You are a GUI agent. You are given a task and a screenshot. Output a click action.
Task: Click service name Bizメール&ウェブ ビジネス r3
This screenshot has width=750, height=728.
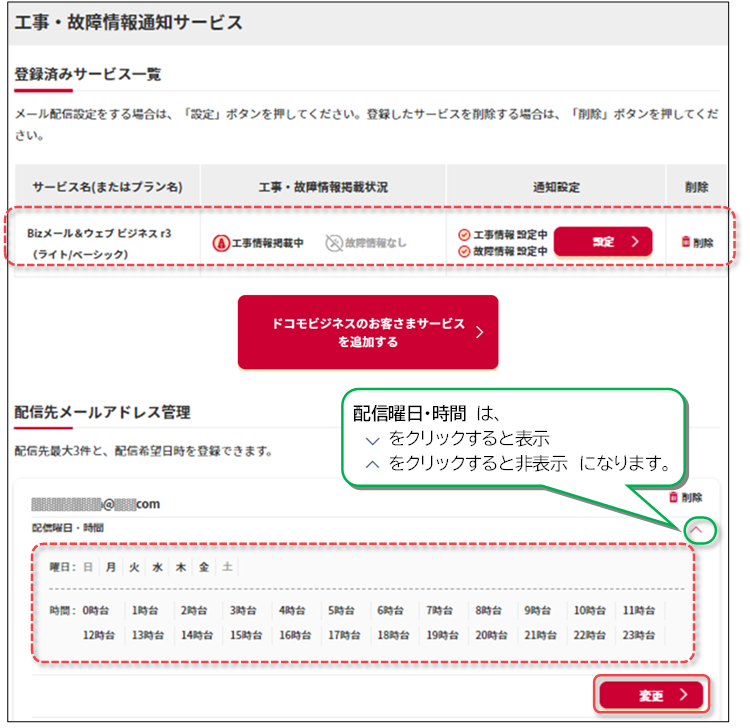[99, 233]
